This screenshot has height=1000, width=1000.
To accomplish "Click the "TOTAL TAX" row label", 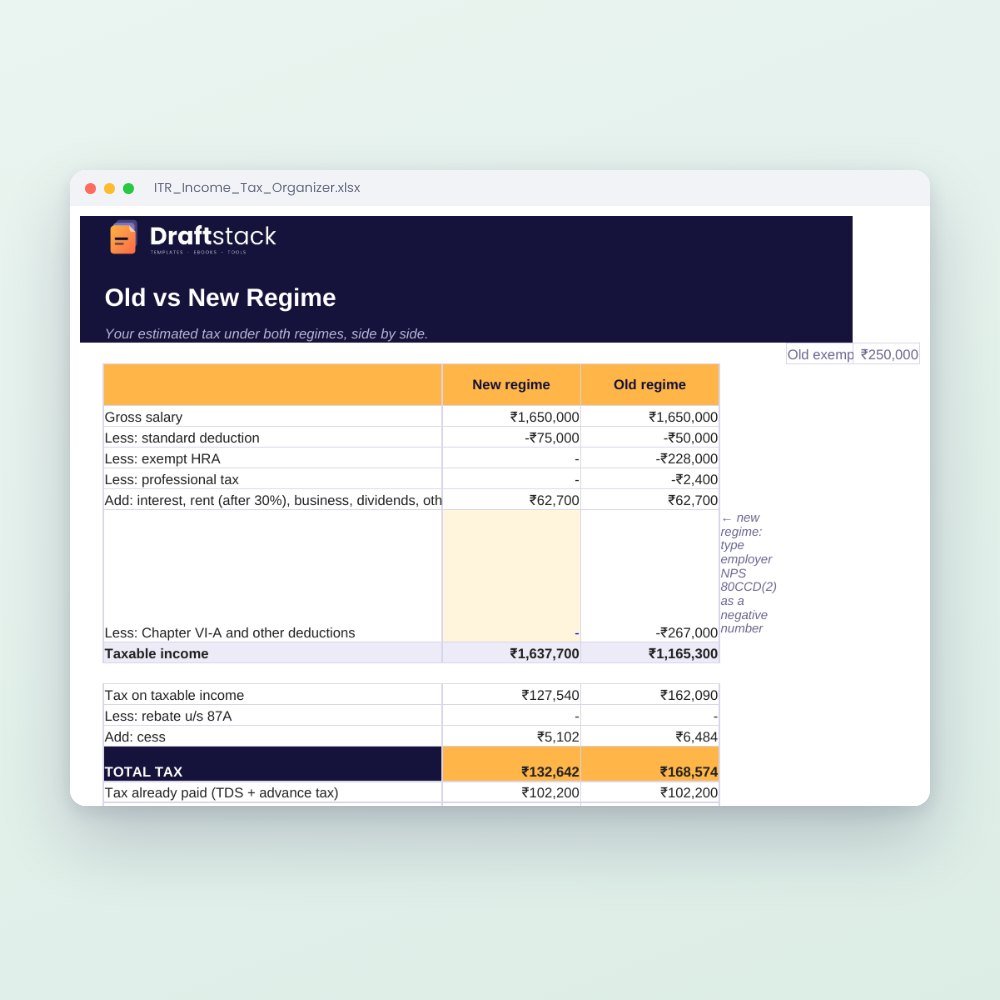I will (143, 772).
